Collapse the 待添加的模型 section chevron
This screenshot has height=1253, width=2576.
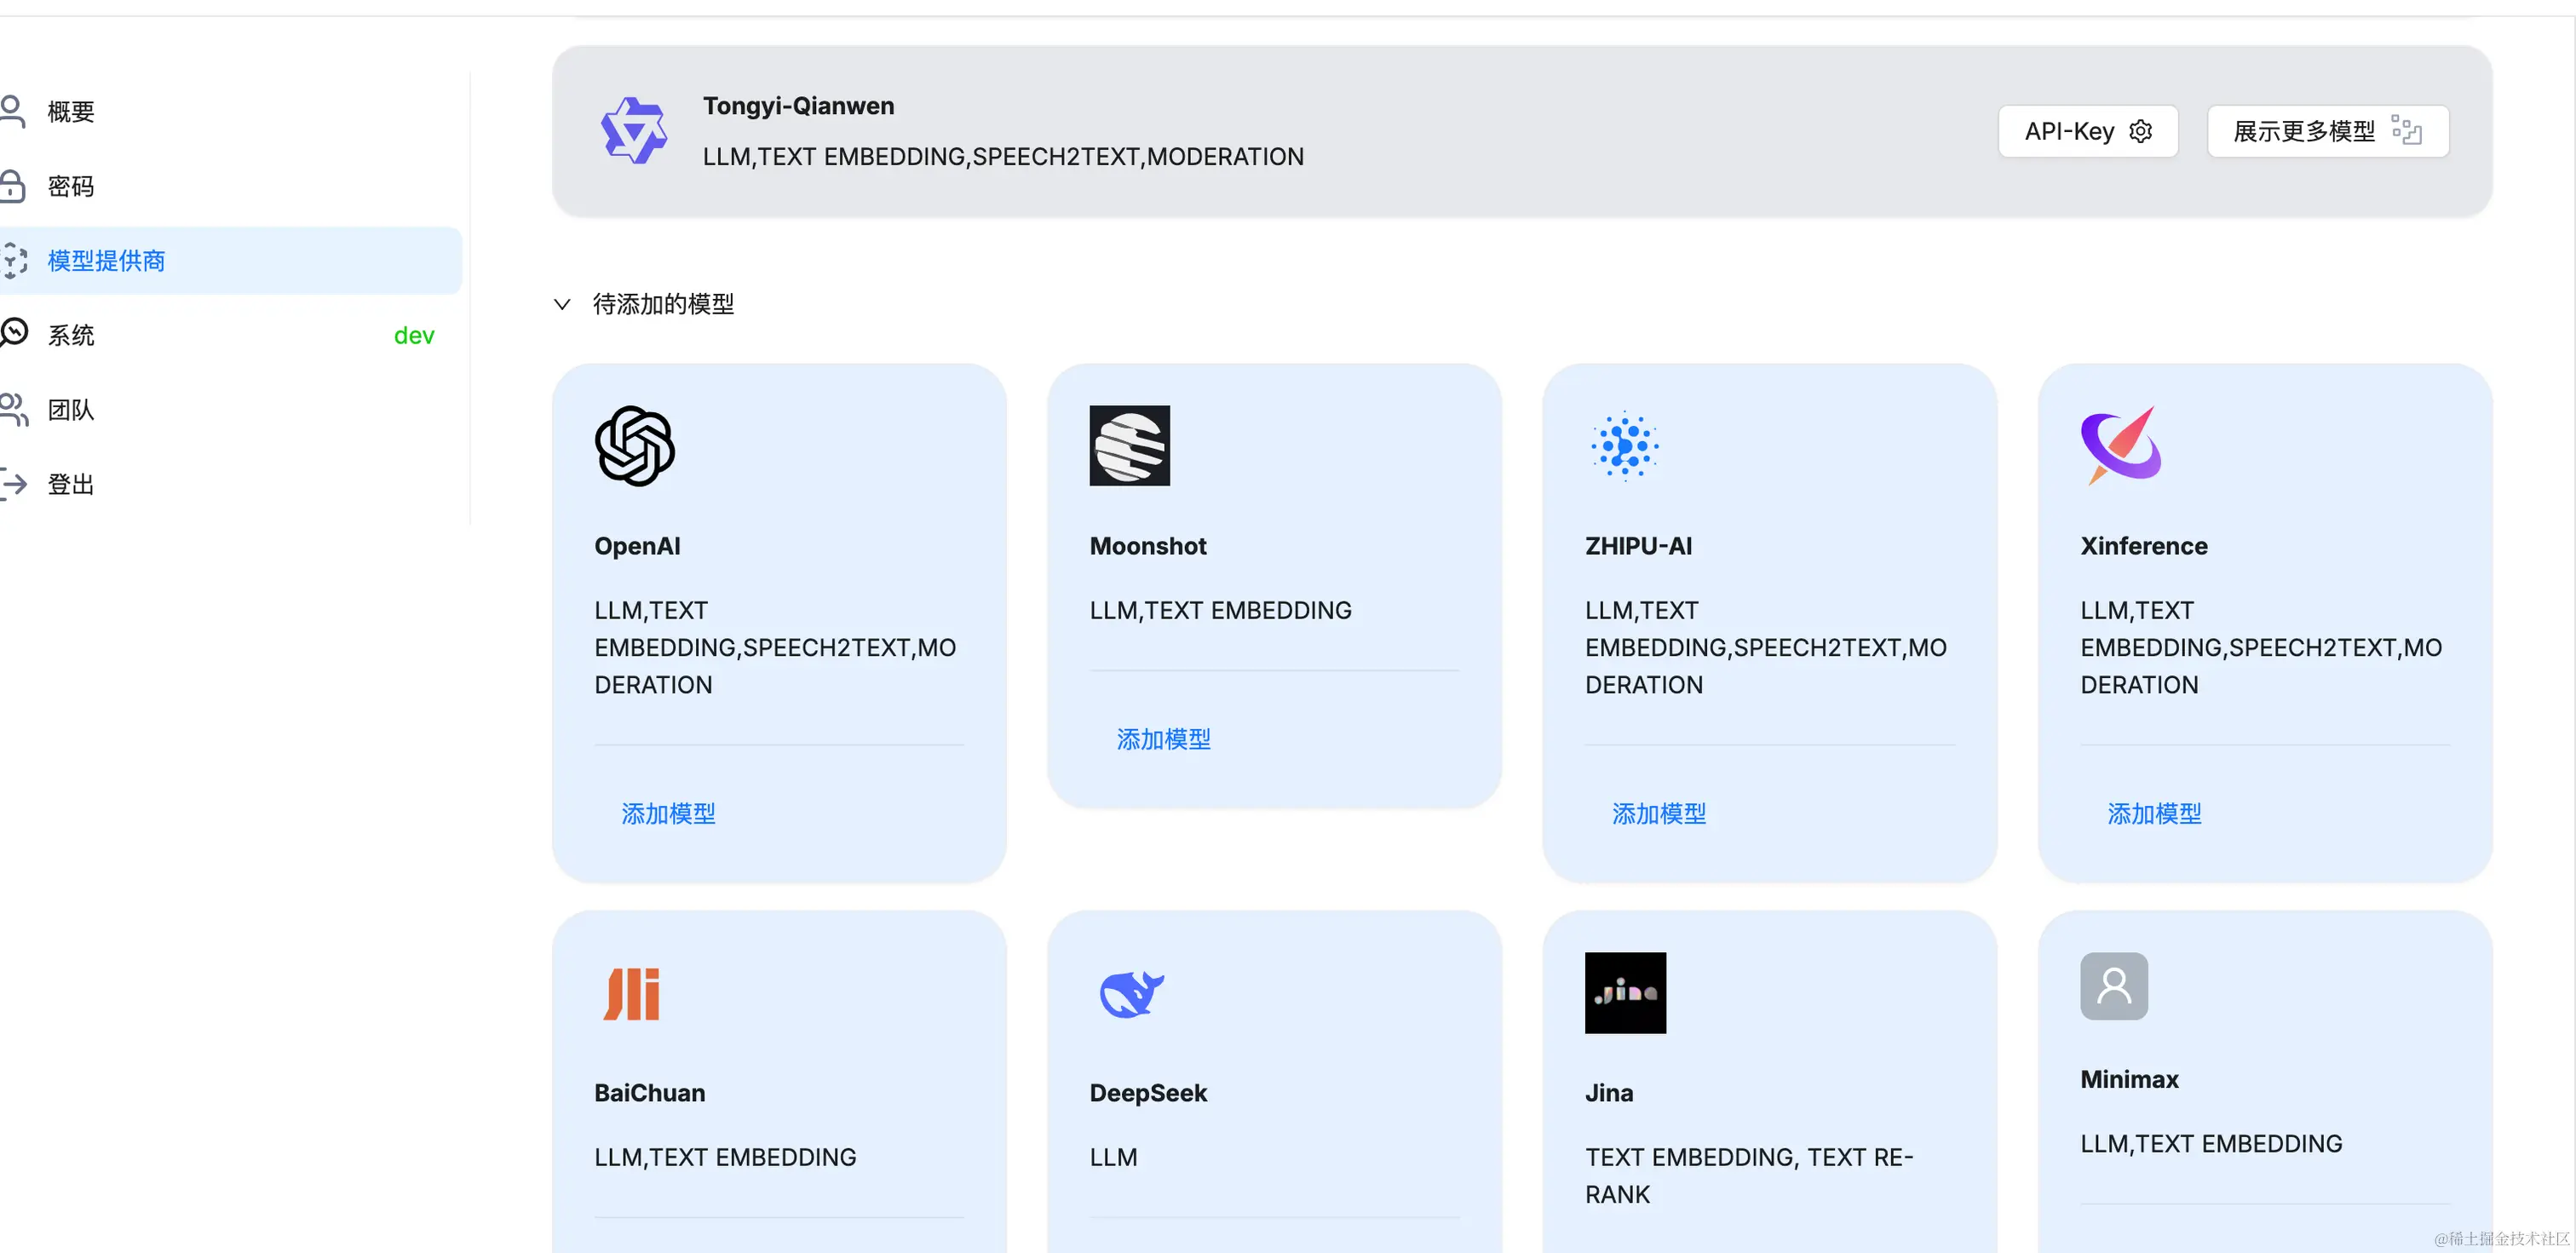(562, 304)
